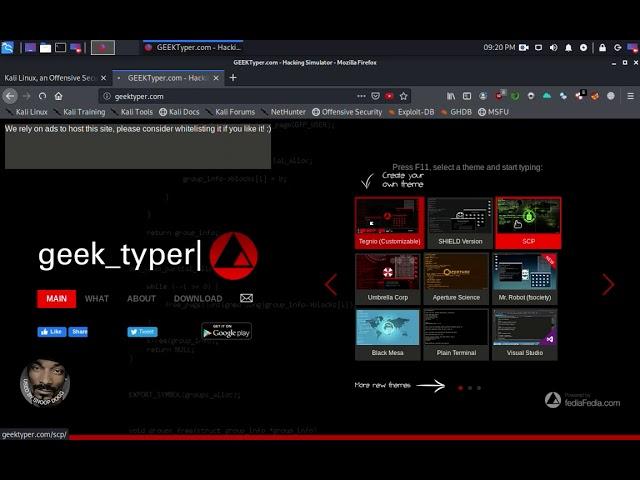The height and width of the screenshot is (480, 640).
Task: Click the Snoop Dogg badge image
Action: tap(45, 382)
